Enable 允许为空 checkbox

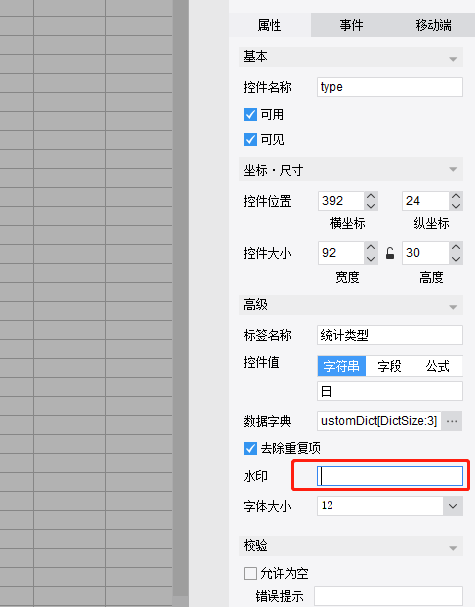coord(250,573)
